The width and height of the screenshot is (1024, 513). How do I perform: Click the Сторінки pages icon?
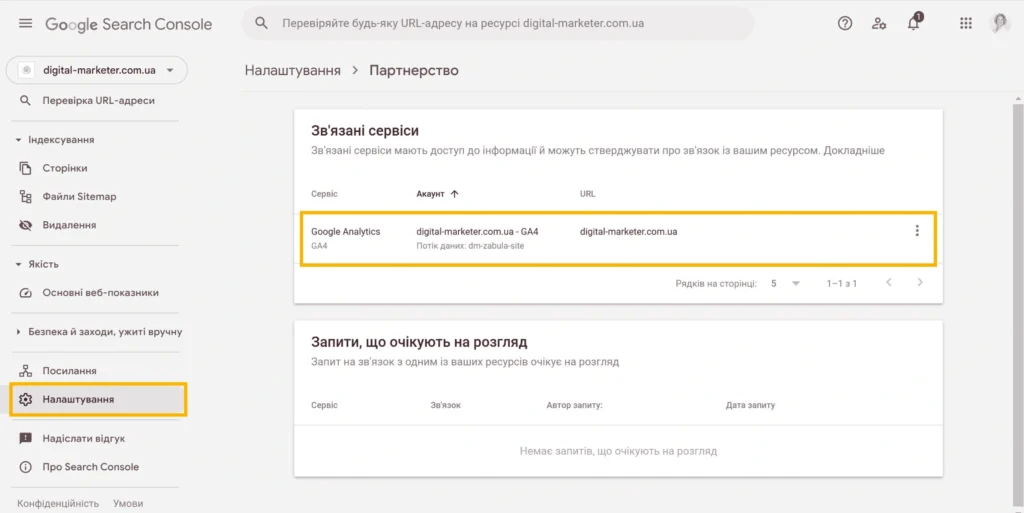click(x=25, y=168)
